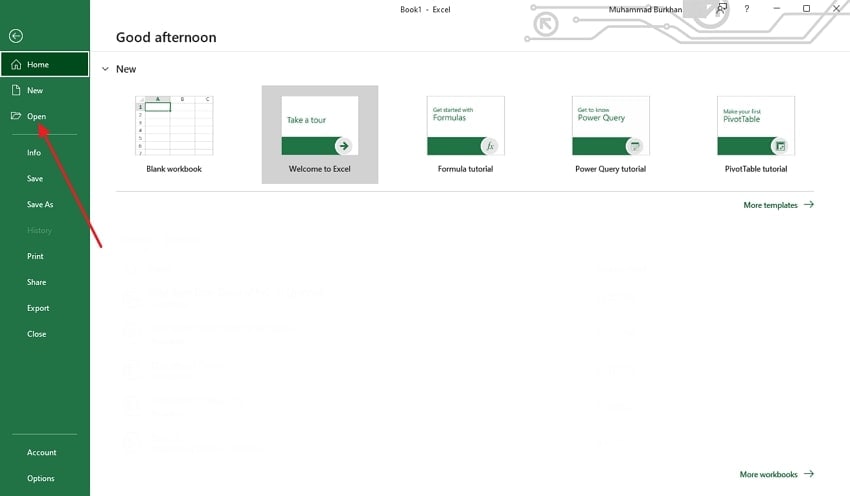Click the PivotTable tutorial grid icon

(x=780, y=146)
